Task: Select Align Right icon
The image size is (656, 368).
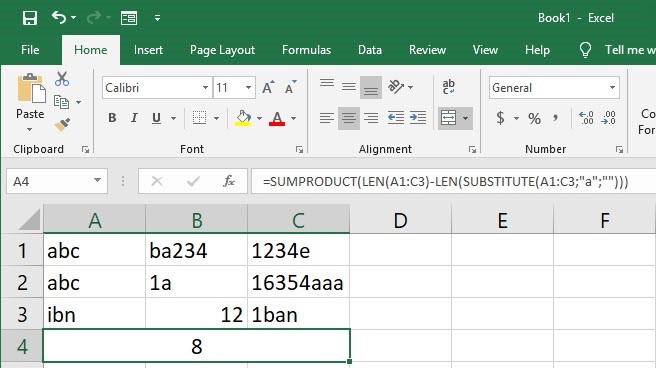Action: pos(371,118)
